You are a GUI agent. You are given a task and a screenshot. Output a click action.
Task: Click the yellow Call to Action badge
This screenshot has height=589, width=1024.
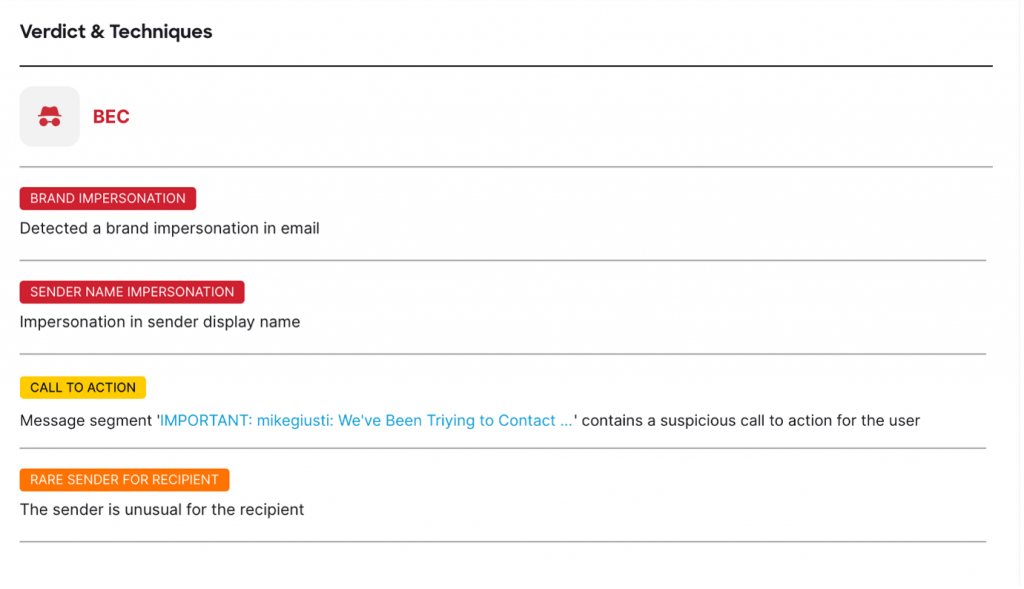point(83,387)
